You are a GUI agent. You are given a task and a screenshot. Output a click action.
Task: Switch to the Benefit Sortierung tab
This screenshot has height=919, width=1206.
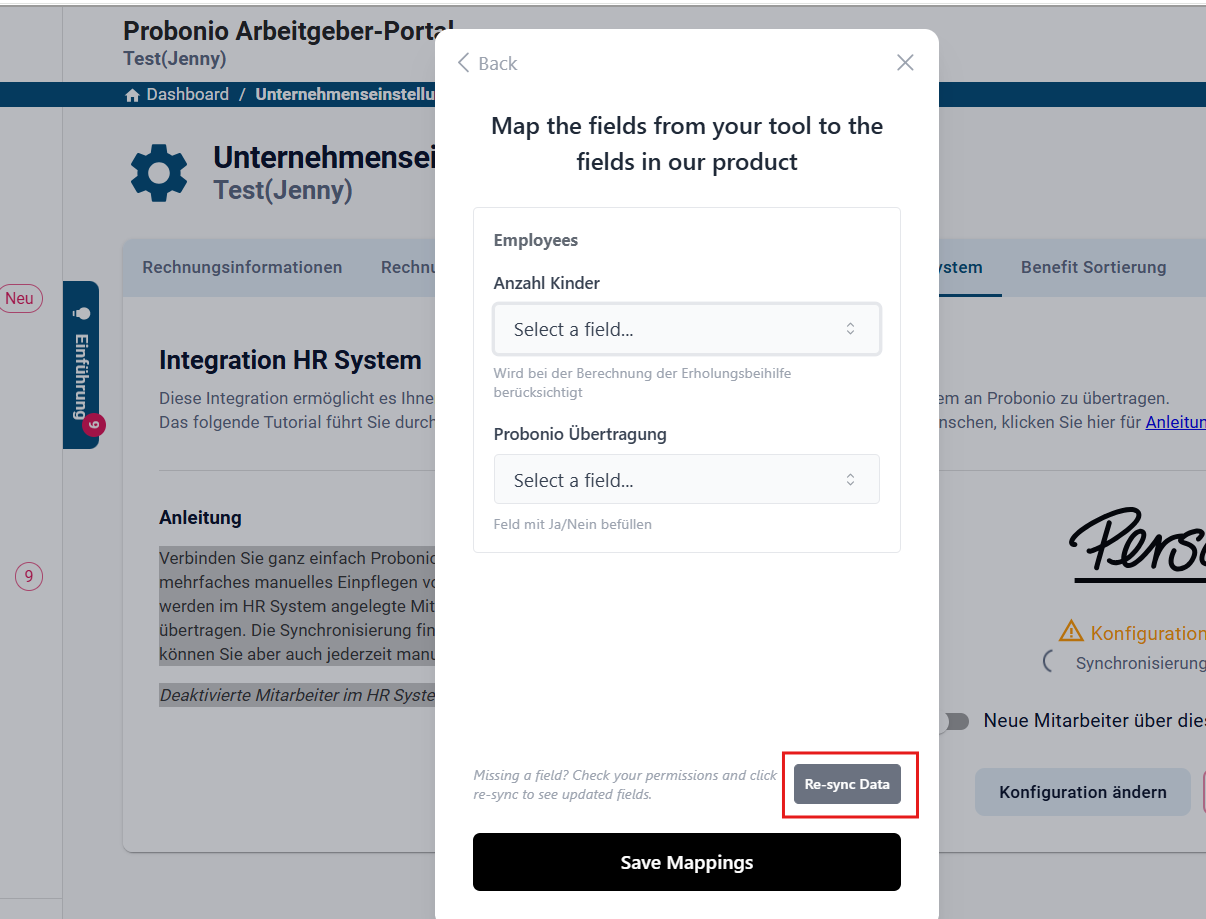1093,267
